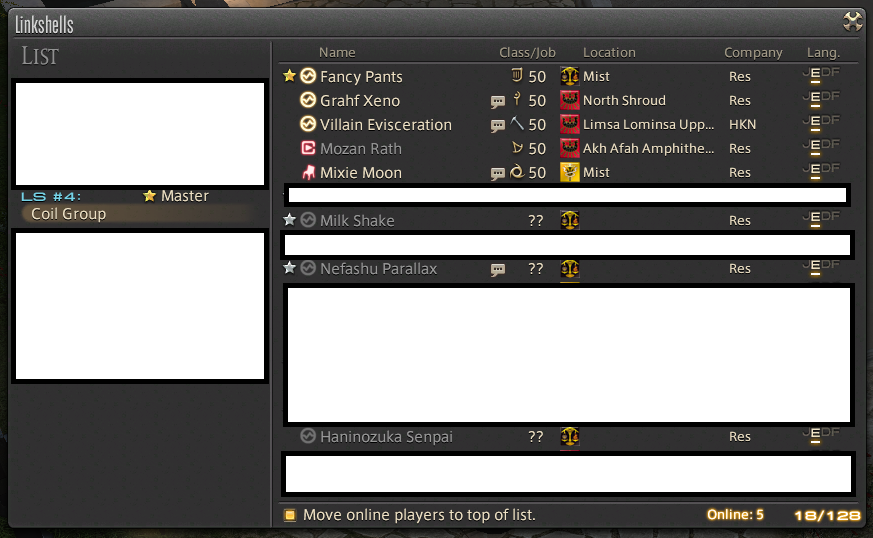Click the Company column header
This screenshot has width=873, height=538.
(x=753, y=52)
